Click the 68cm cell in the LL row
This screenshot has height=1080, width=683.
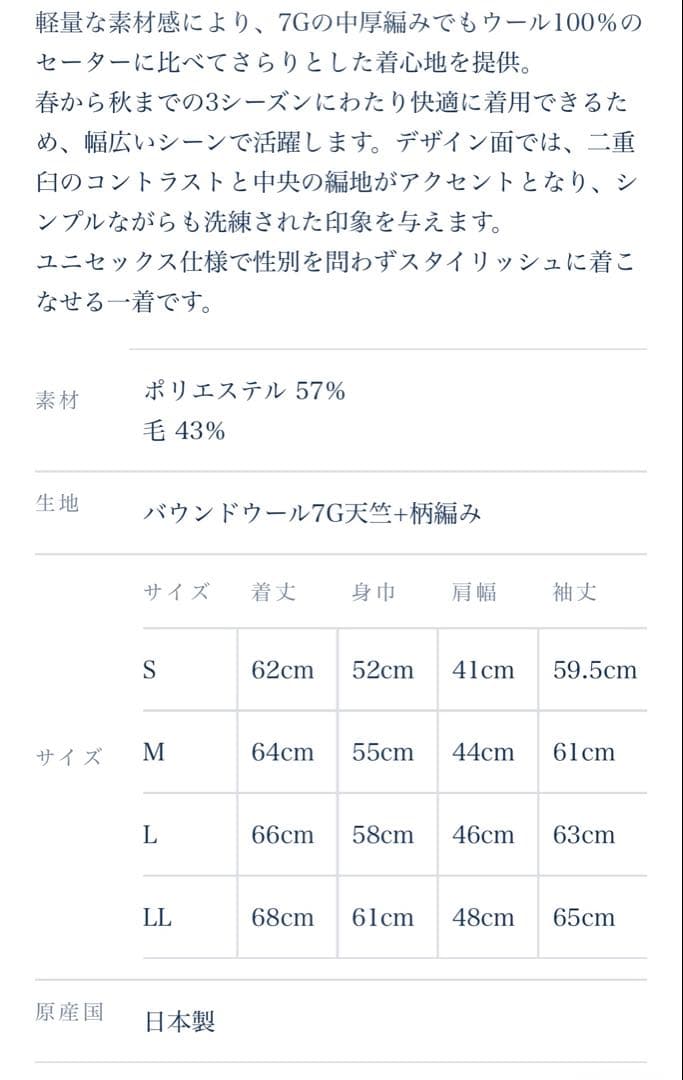tap(282, 917)
